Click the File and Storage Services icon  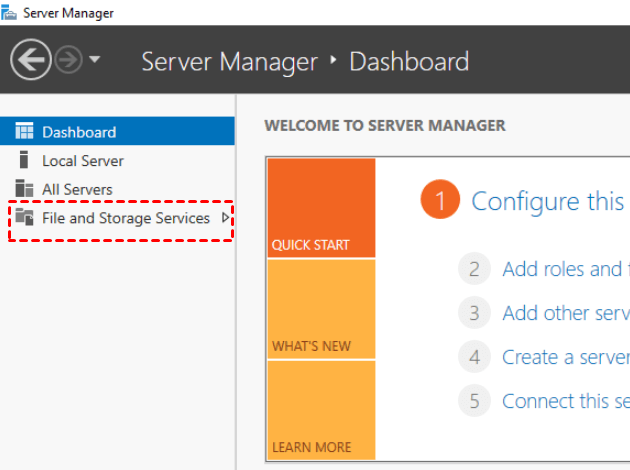tap(25, 218)
